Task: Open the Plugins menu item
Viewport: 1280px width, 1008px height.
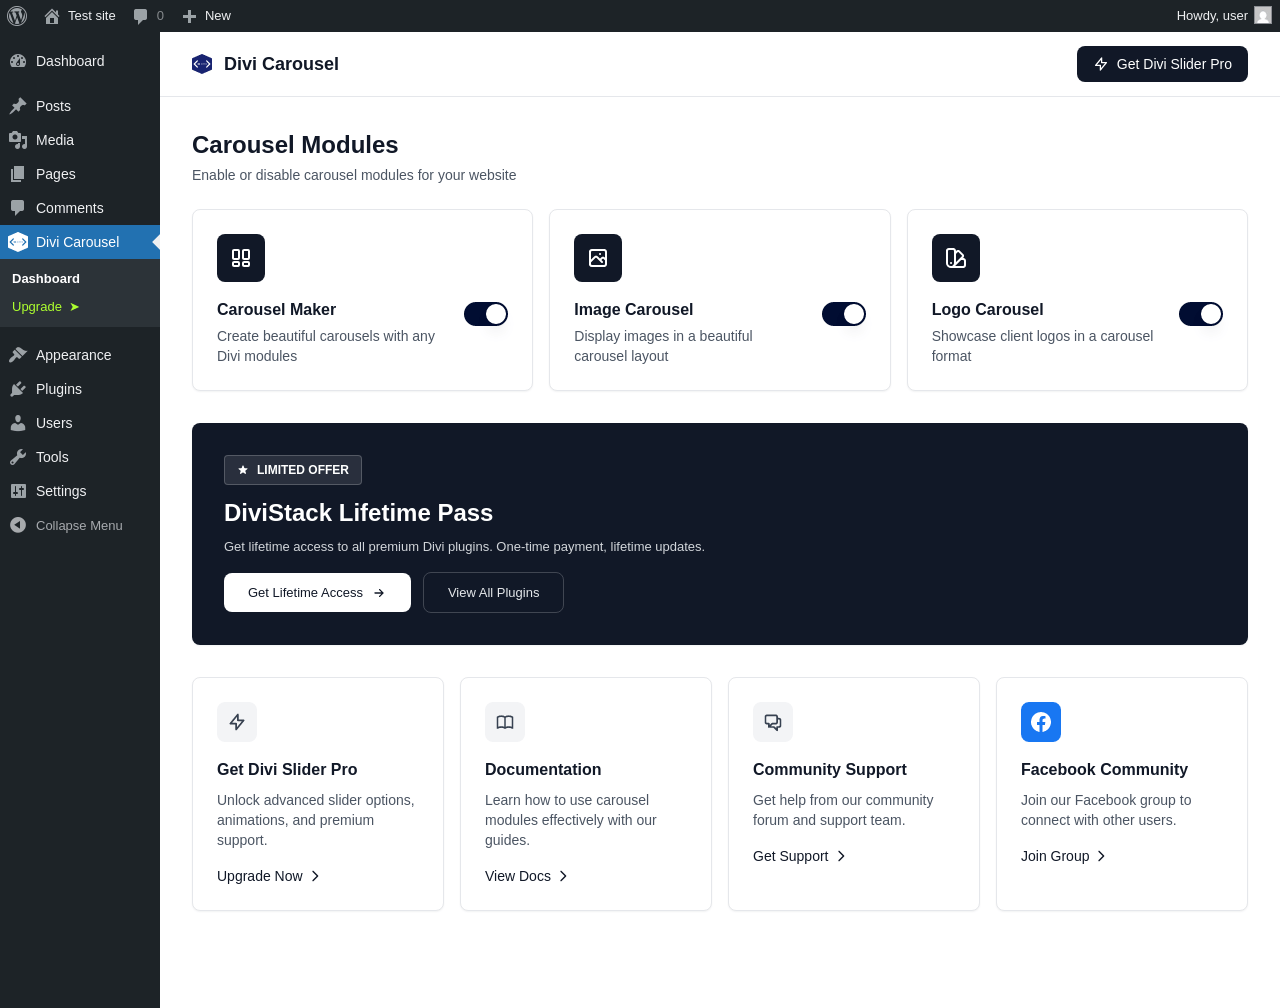Action: [x=80, y=389]
